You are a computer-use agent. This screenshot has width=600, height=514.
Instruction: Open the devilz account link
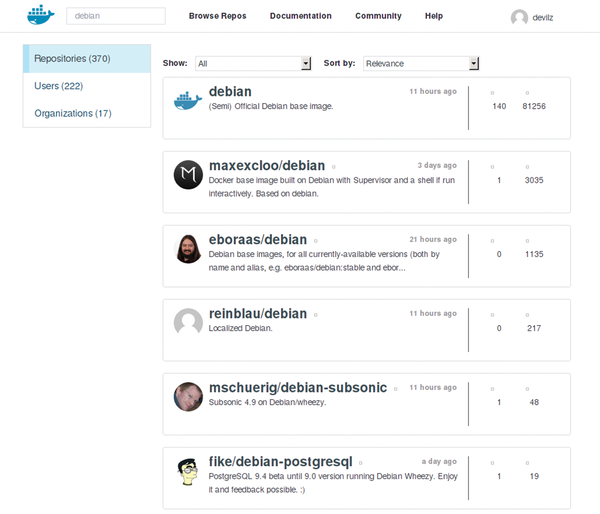[x=542, y=18]
